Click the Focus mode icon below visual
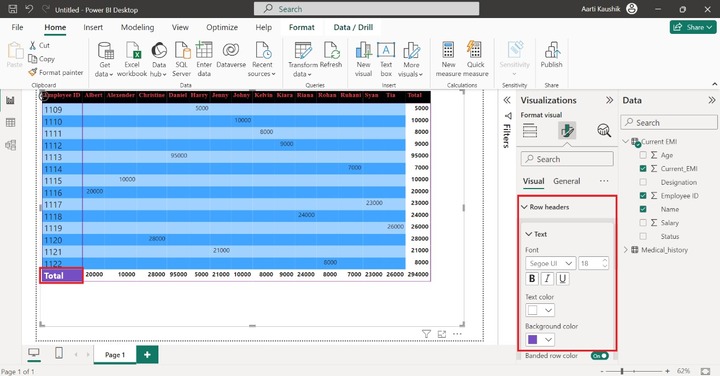 (x=442, y=334)
